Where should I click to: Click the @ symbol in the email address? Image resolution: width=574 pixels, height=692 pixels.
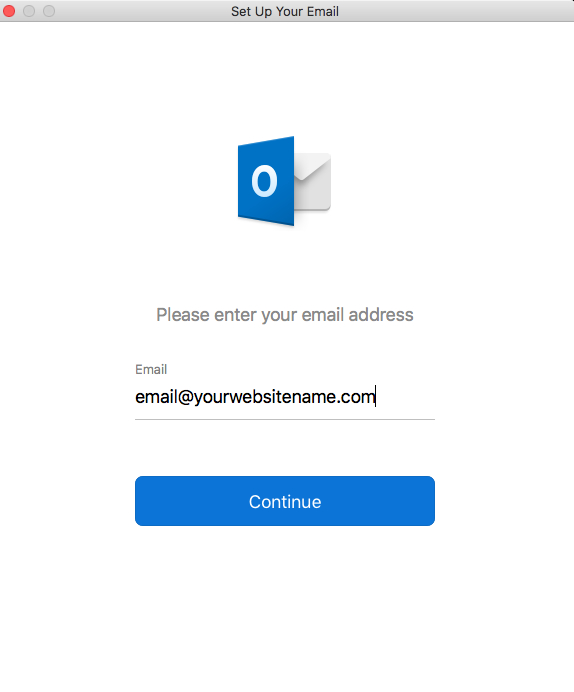point(186,397)
